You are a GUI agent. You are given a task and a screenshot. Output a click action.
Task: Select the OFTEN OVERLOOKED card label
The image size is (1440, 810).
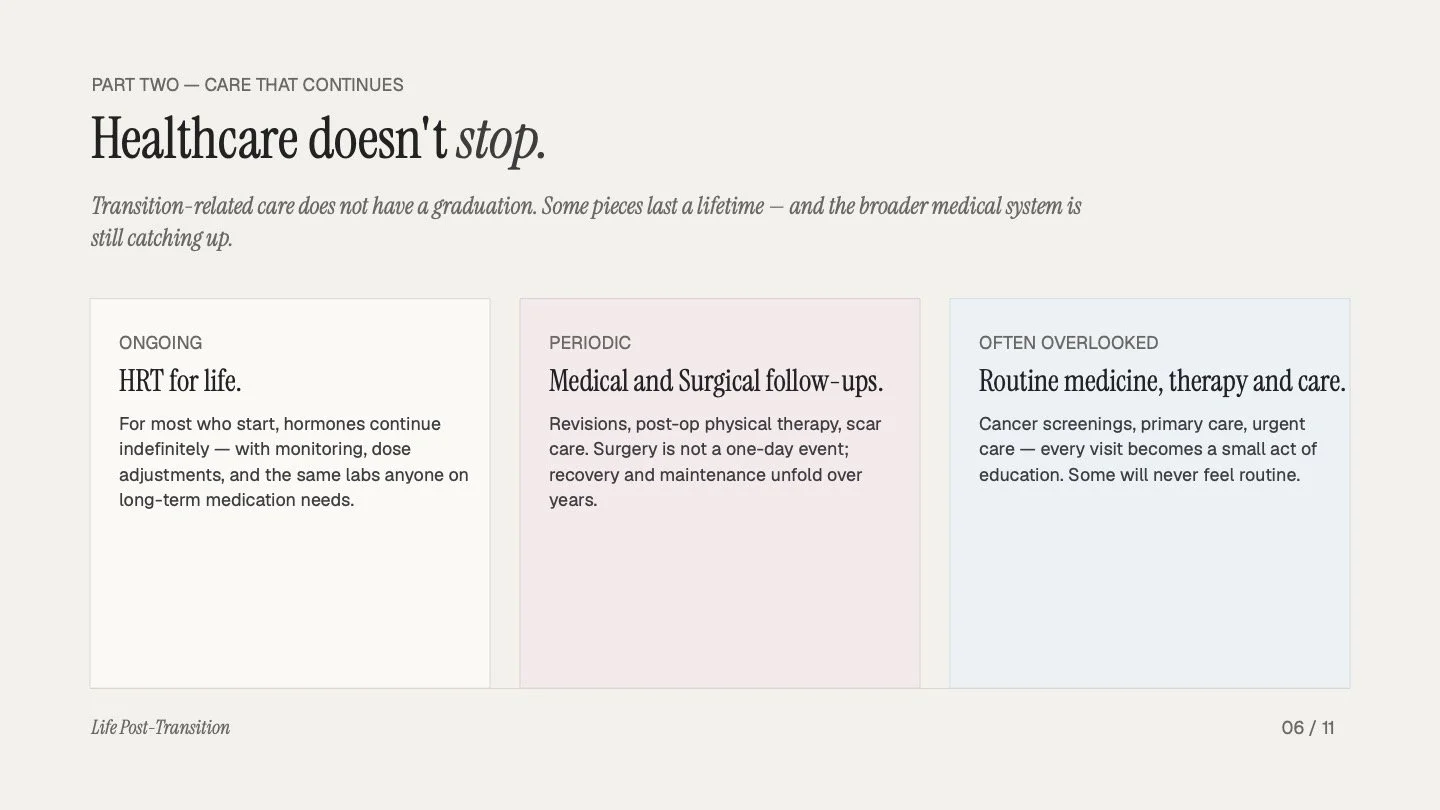click(x=1068, y=342)
